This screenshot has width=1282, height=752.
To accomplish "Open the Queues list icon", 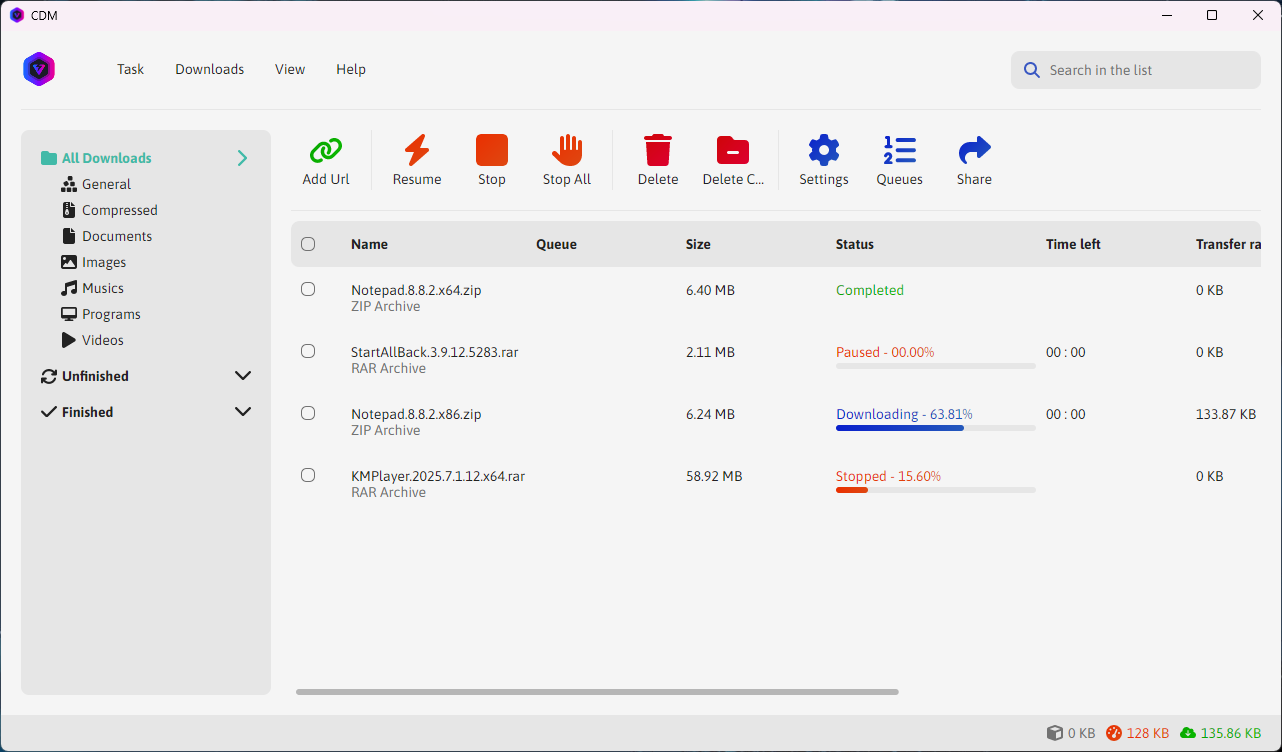I will tap(900, 151).
